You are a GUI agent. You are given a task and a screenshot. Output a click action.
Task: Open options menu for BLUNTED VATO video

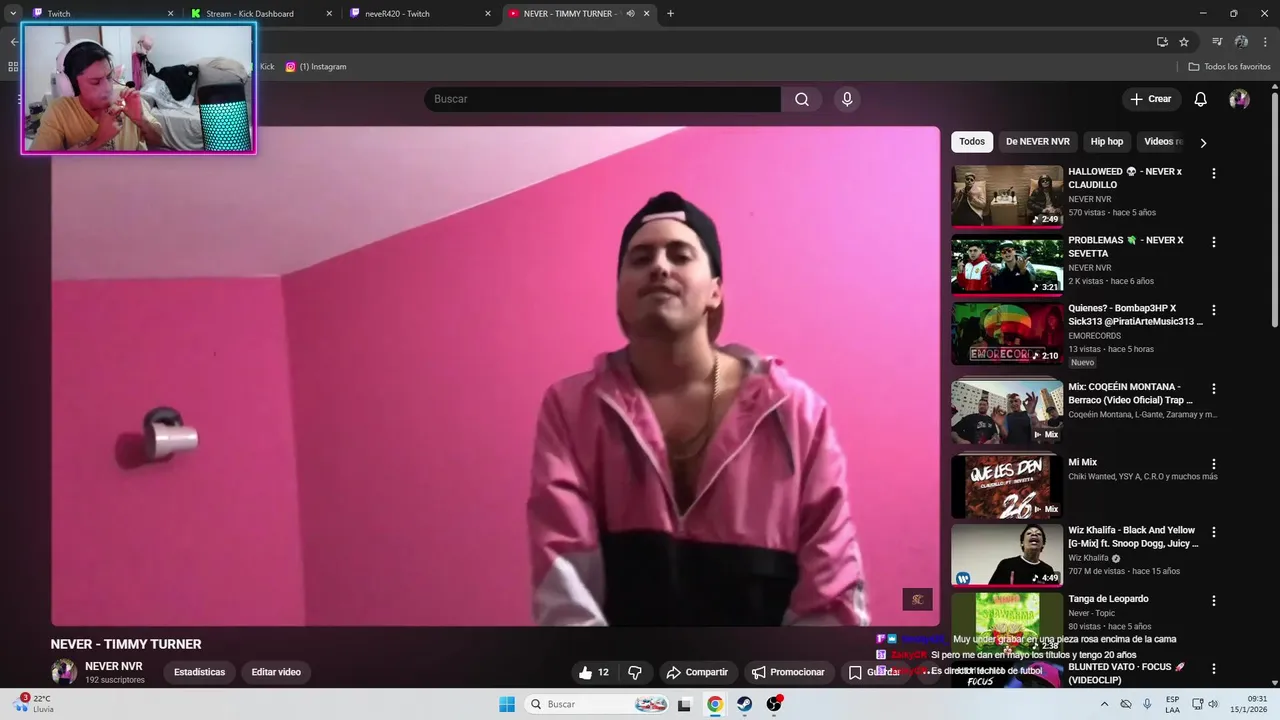pyautogui.click(x=1214, y=668)
